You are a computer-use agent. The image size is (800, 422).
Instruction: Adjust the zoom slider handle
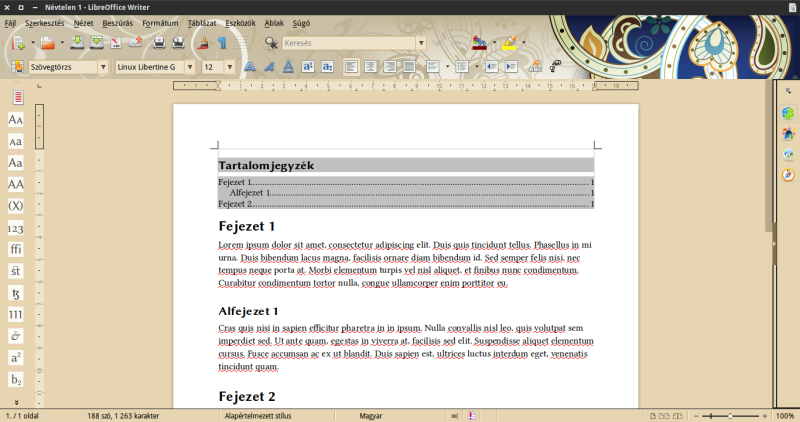730,416
